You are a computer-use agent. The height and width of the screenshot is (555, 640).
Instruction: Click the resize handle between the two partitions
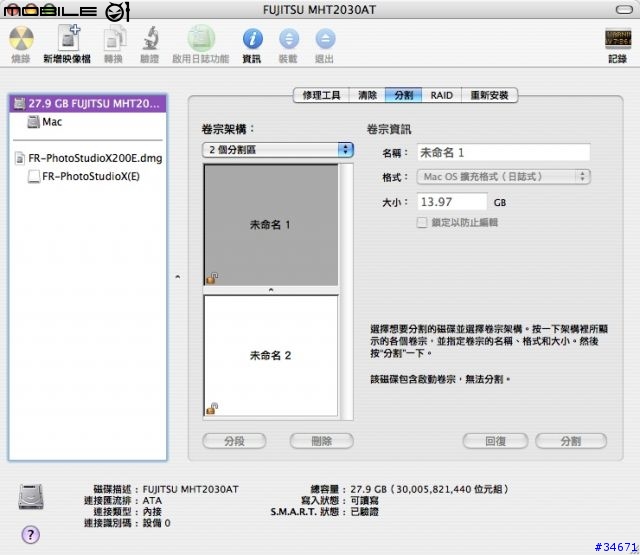coord(271,290)
